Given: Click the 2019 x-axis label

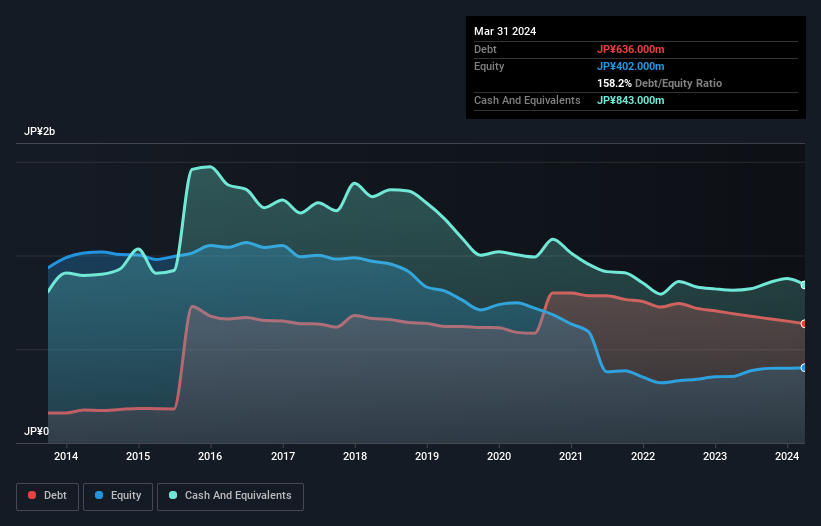Looking at the screenshot, I should tap(427, 456).
